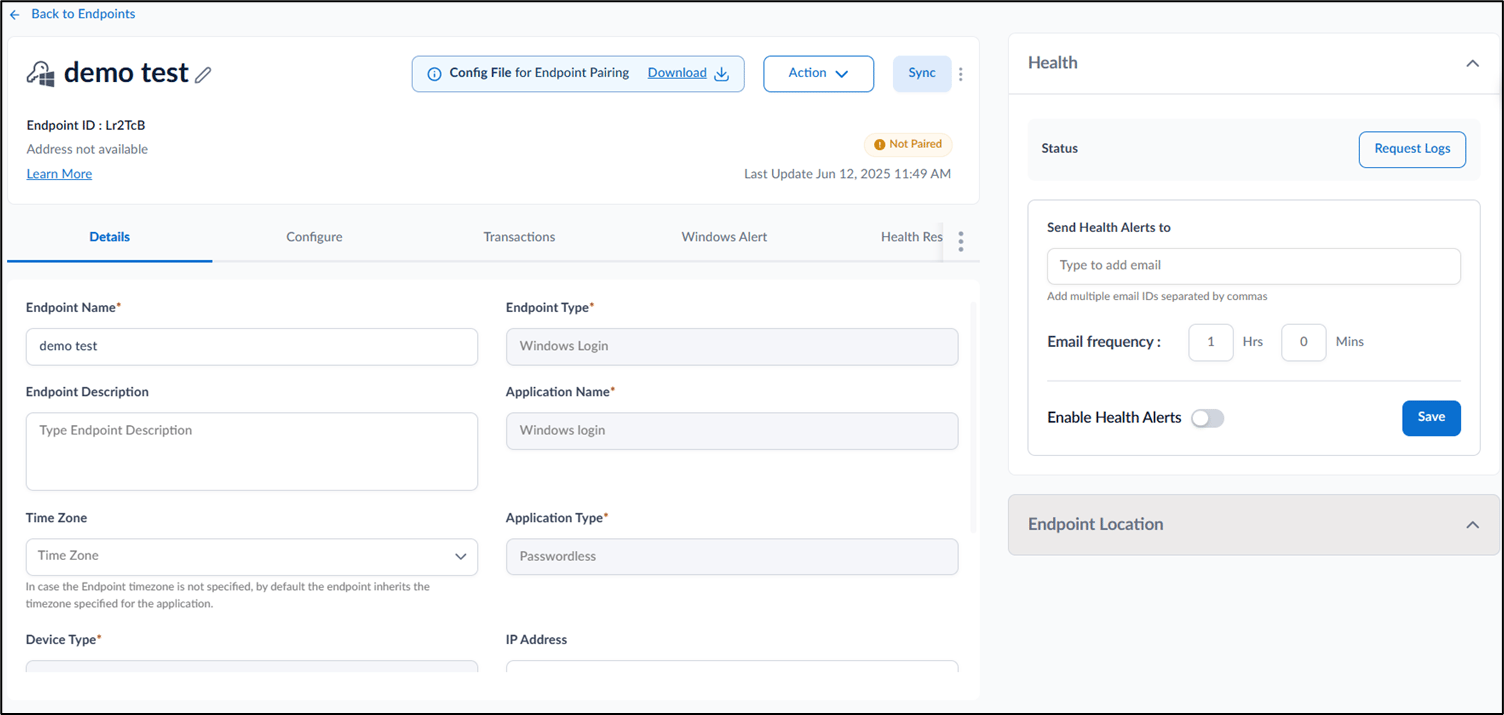
Task: Click the Endpoint Name input field
Action: pyautogui.click(x=252, y=346)
